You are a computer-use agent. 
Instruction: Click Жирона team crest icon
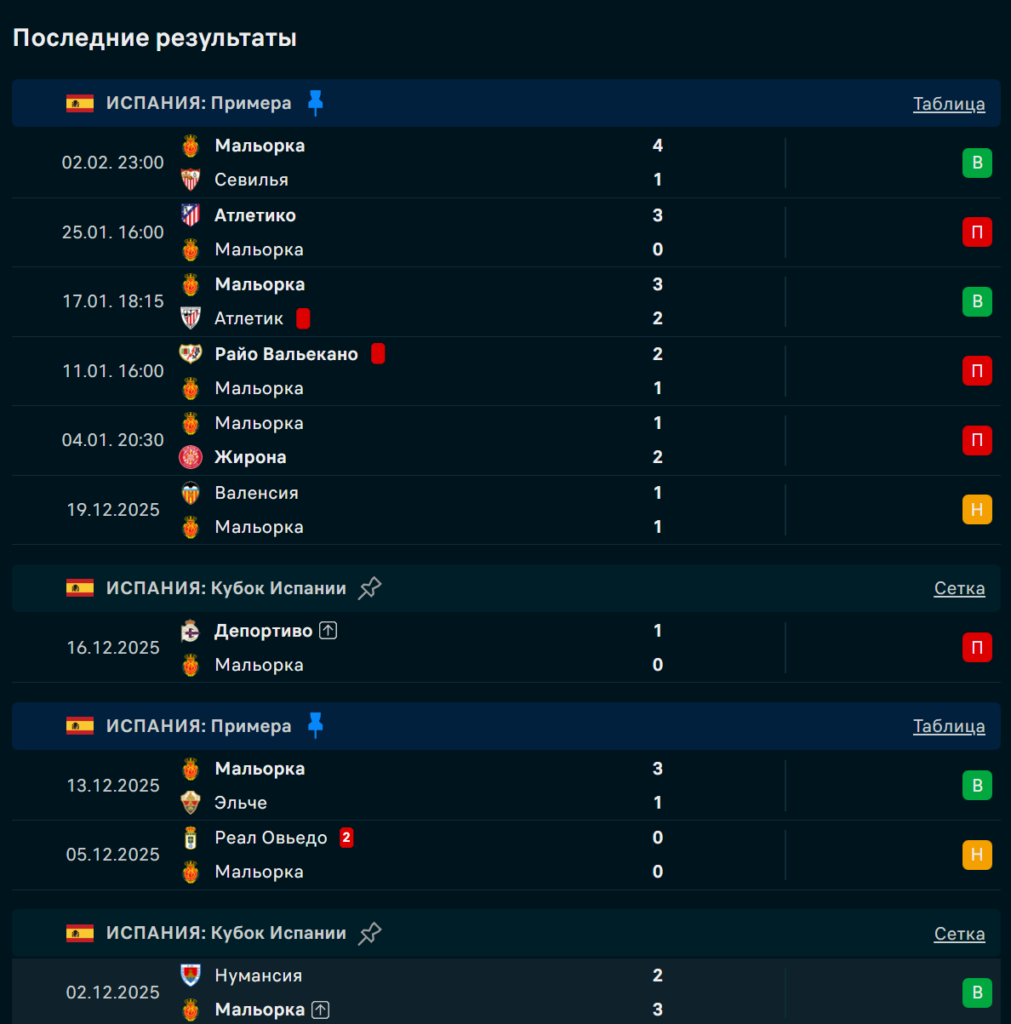click(190, 458)
